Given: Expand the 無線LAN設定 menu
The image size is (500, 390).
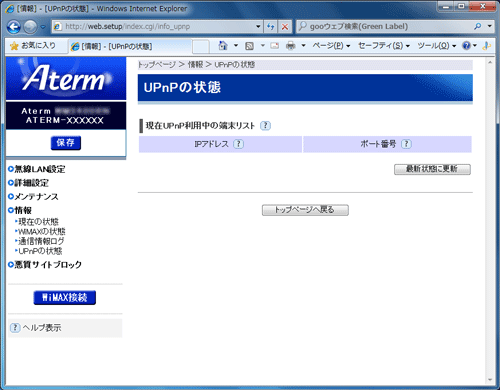Looking at the screenshot, I should [x=37, y=169].
